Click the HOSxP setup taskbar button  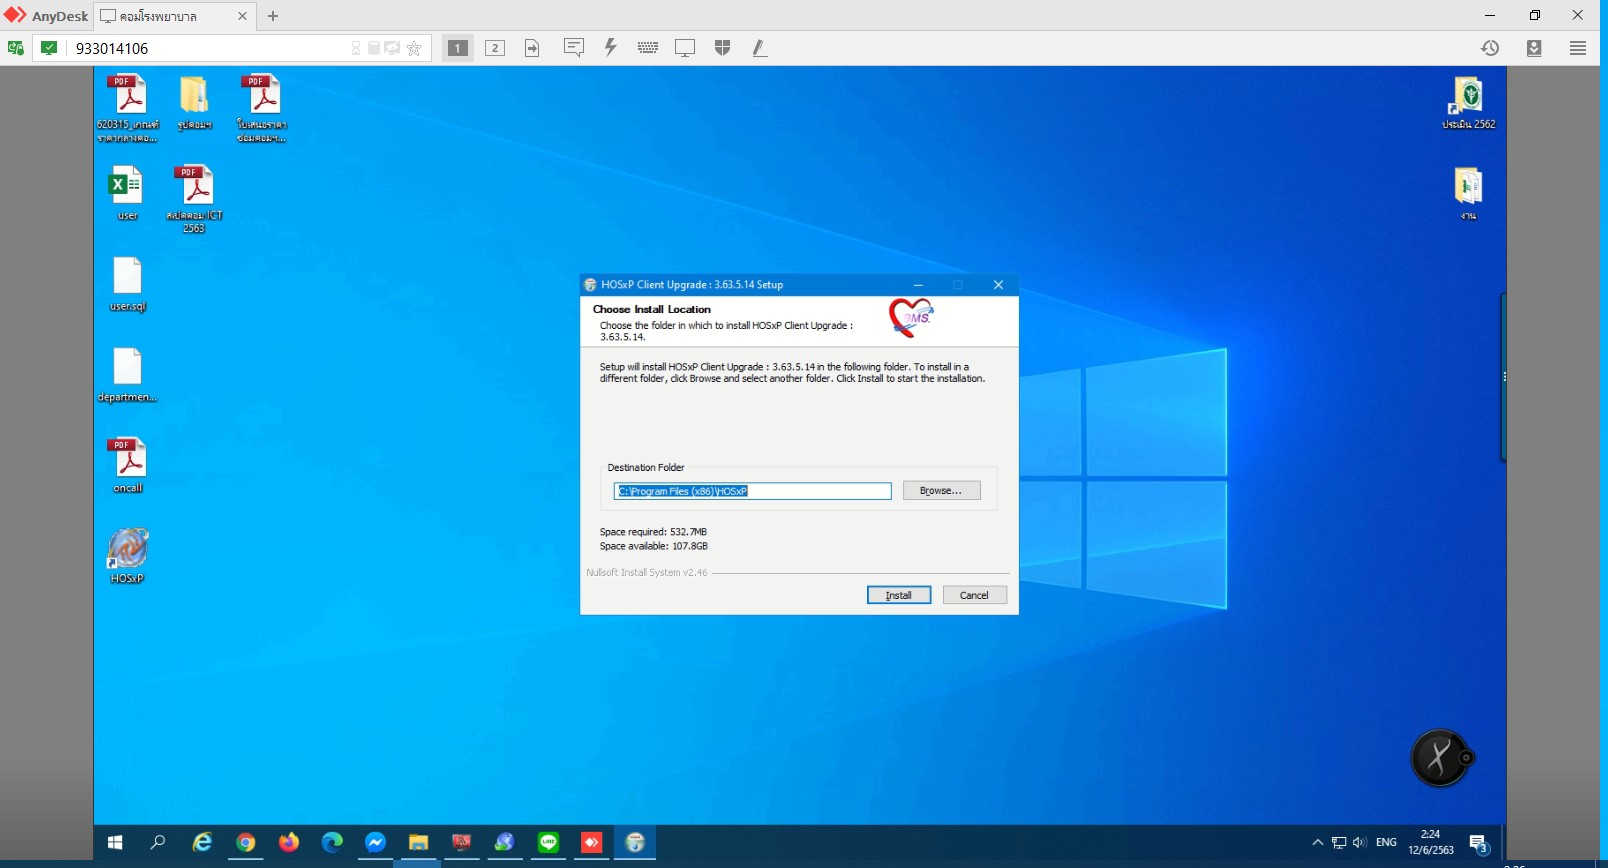pyautogui.click(x=635, y=843)
